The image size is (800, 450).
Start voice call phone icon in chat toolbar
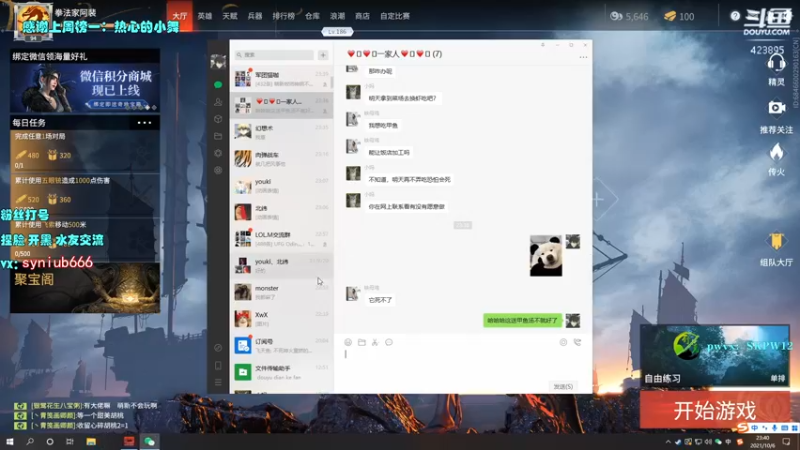(x=577, y=342)
